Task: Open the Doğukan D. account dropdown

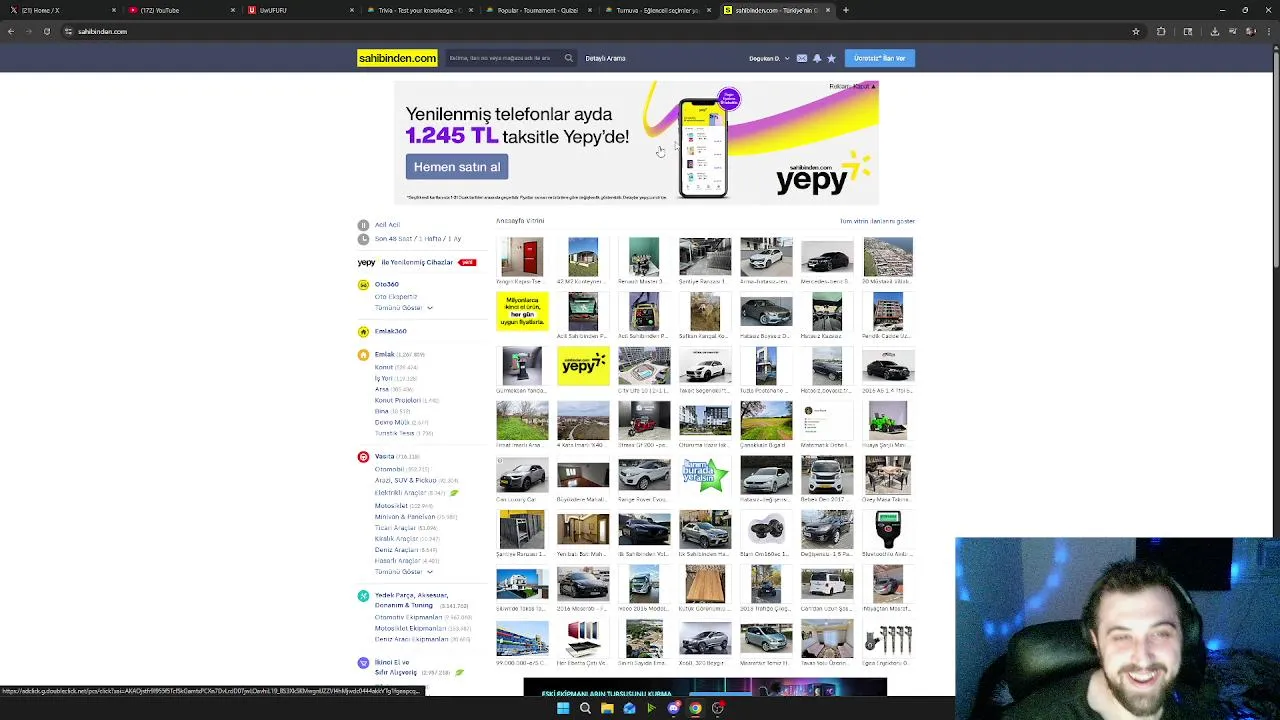Action: coord(767,58)
